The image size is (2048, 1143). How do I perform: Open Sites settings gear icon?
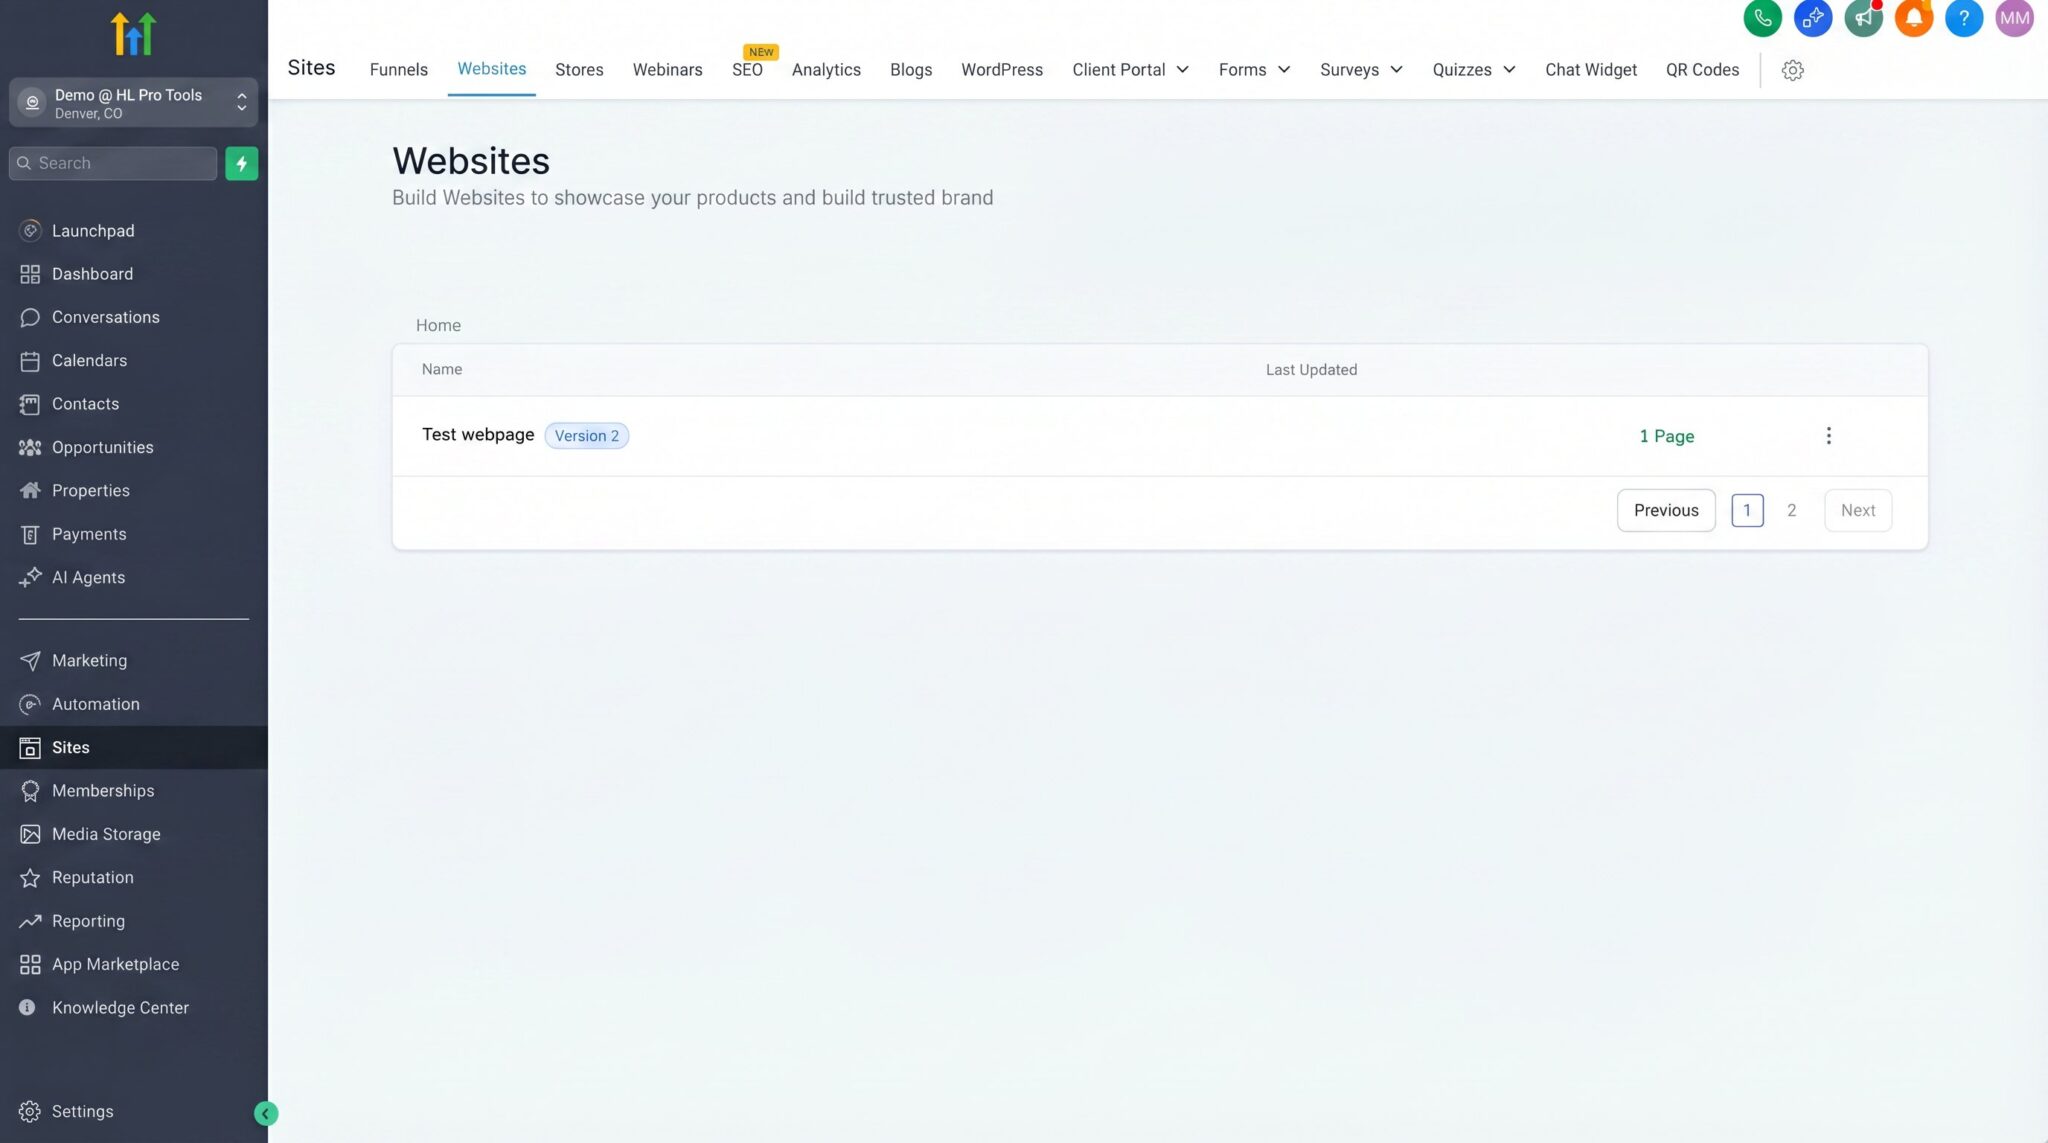[1792, 70]
